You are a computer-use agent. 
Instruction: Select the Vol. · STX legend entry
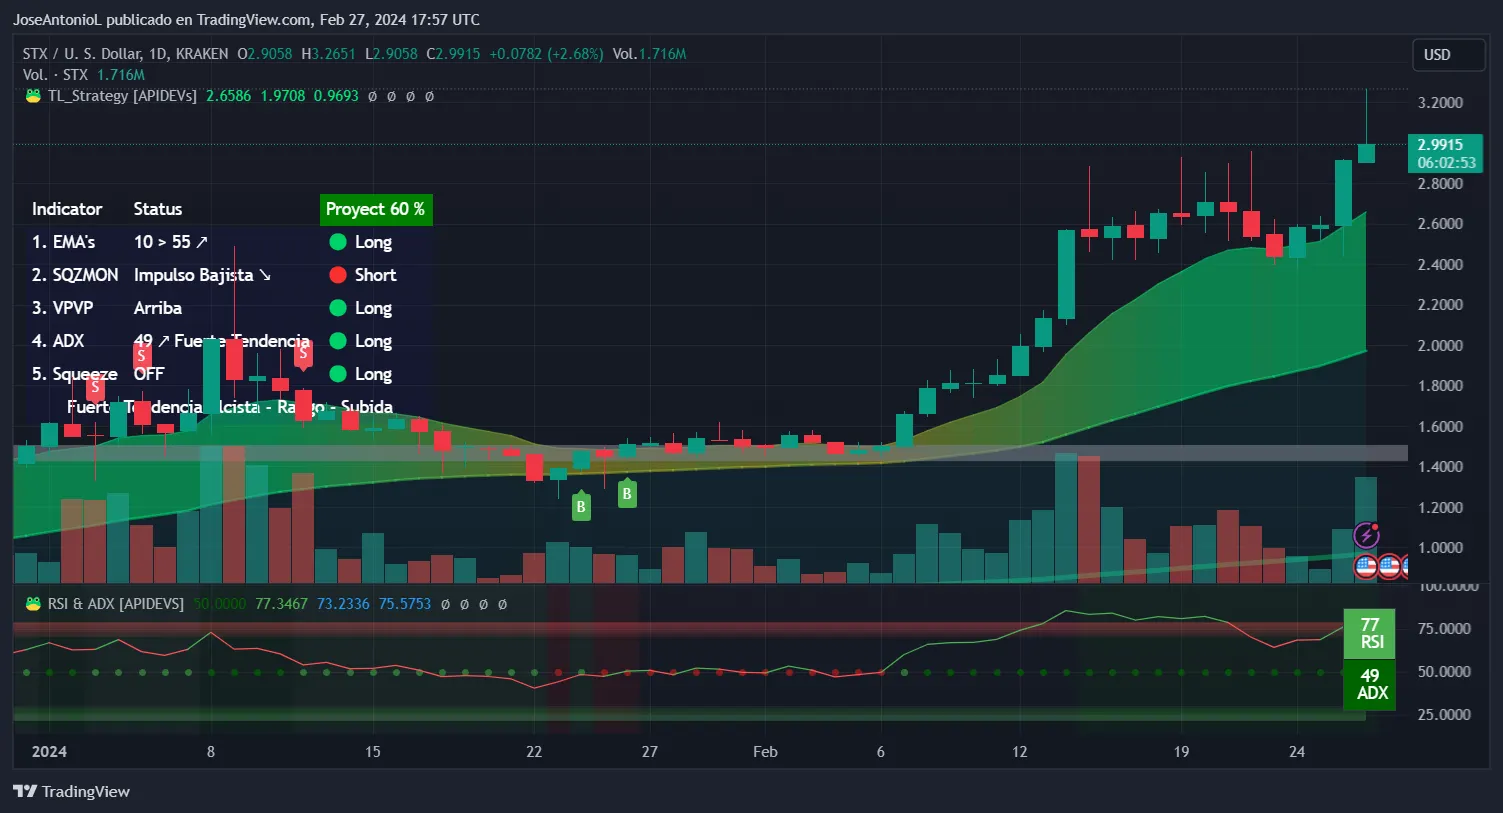click(x=56, y=75)
